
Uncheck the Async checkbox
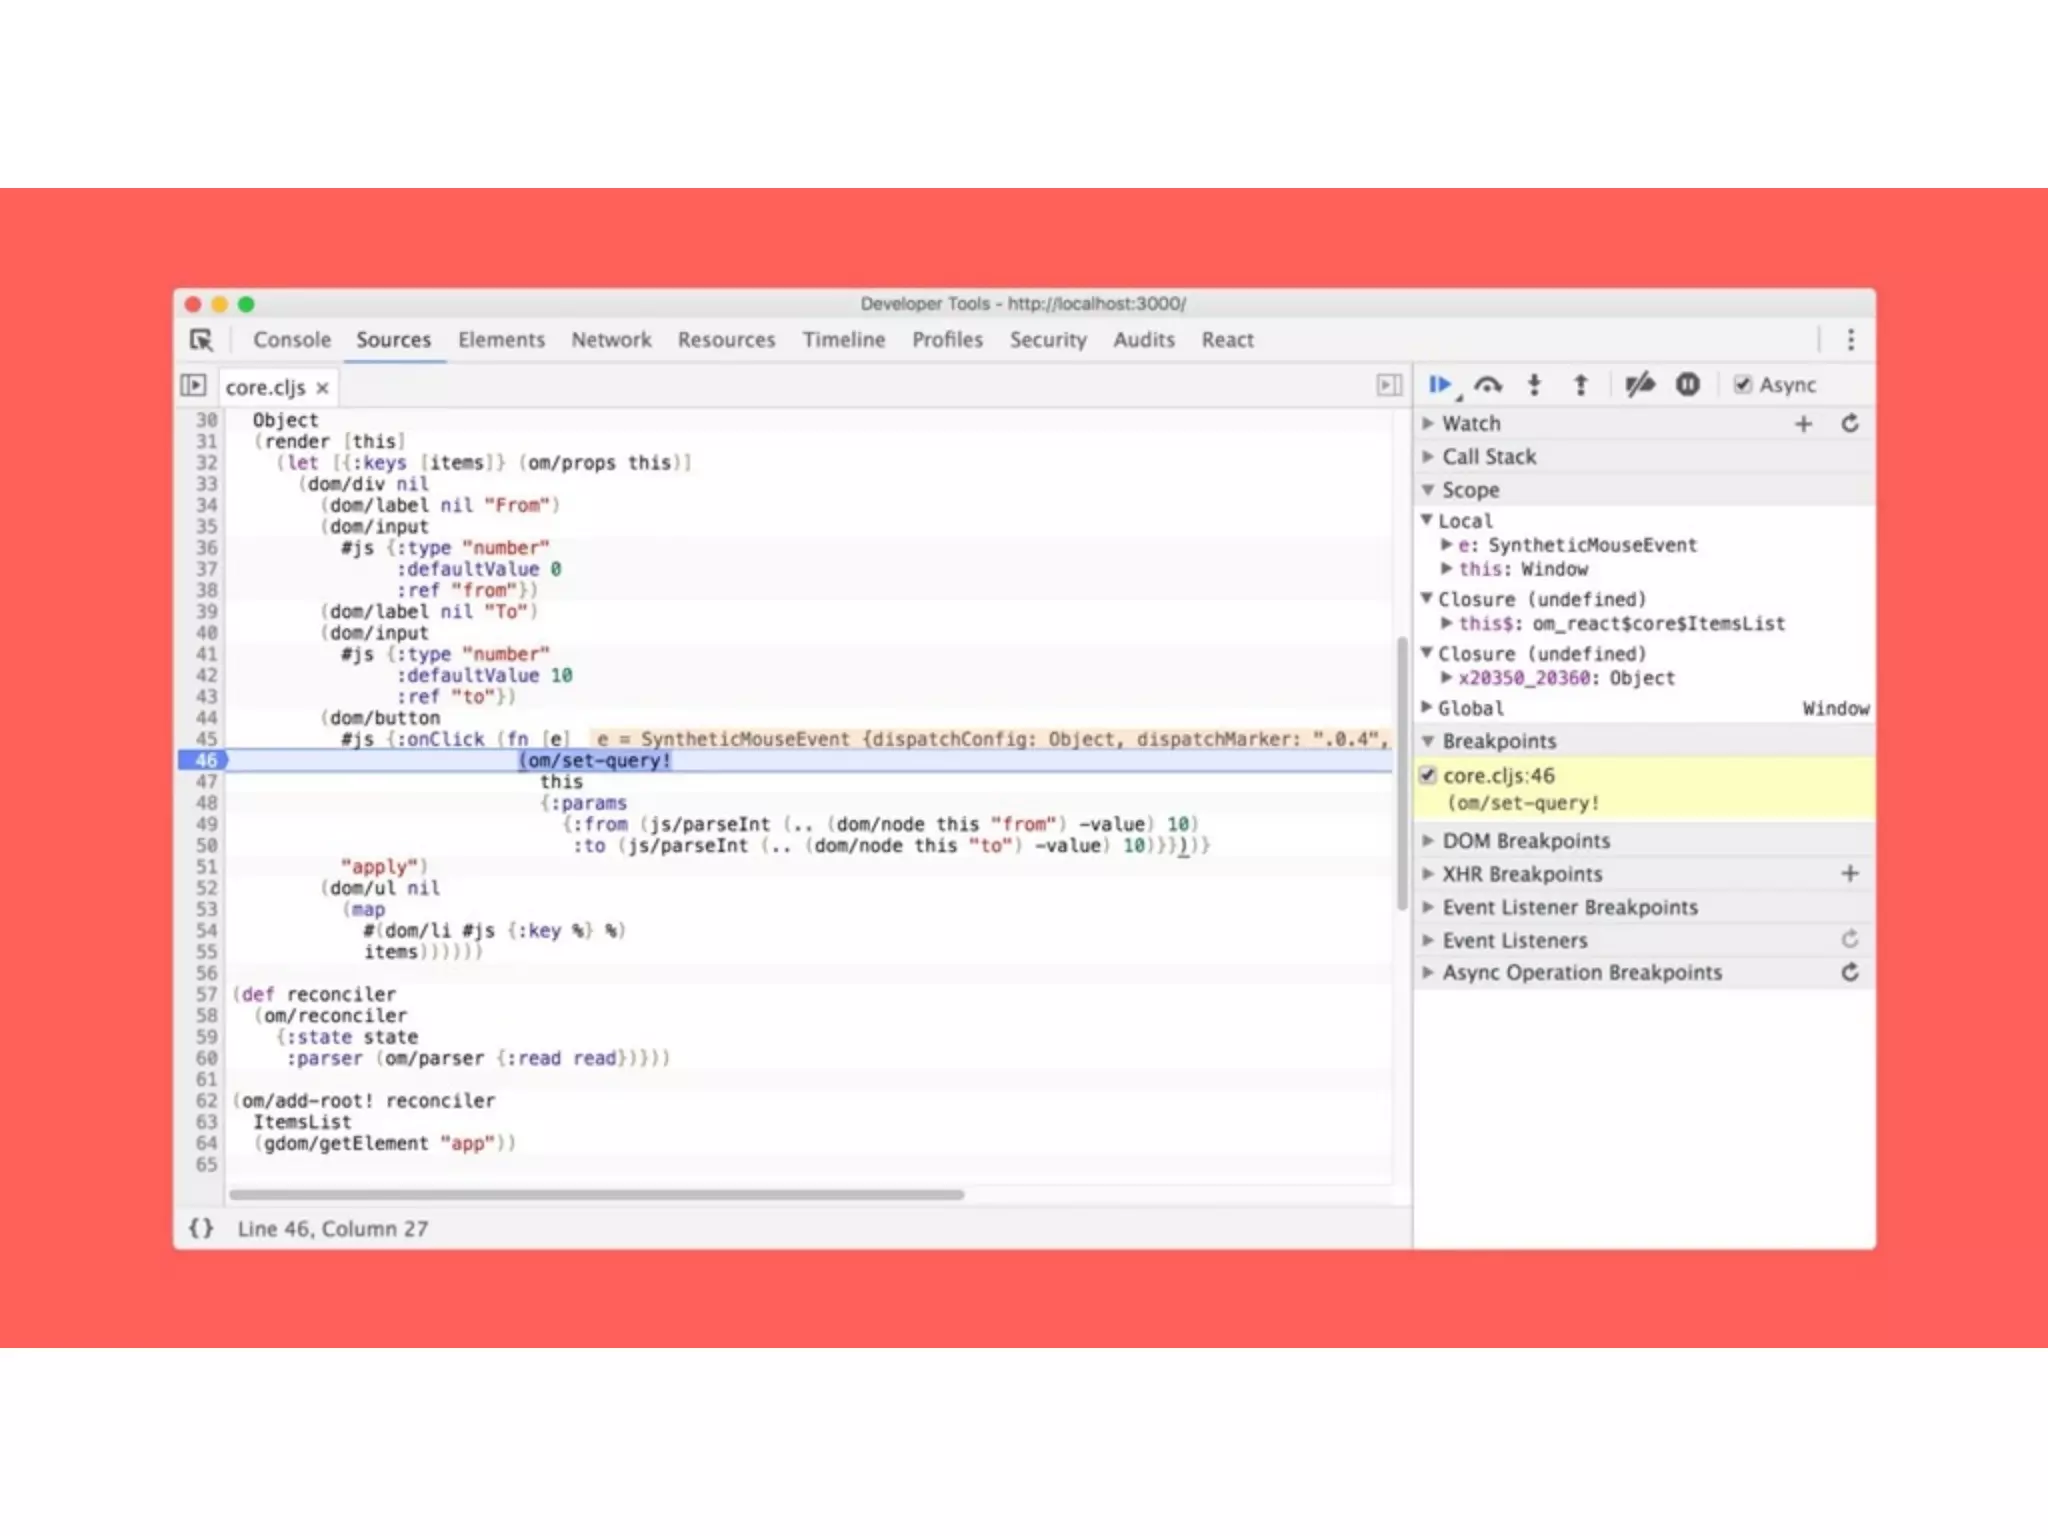pos(1743,385)
